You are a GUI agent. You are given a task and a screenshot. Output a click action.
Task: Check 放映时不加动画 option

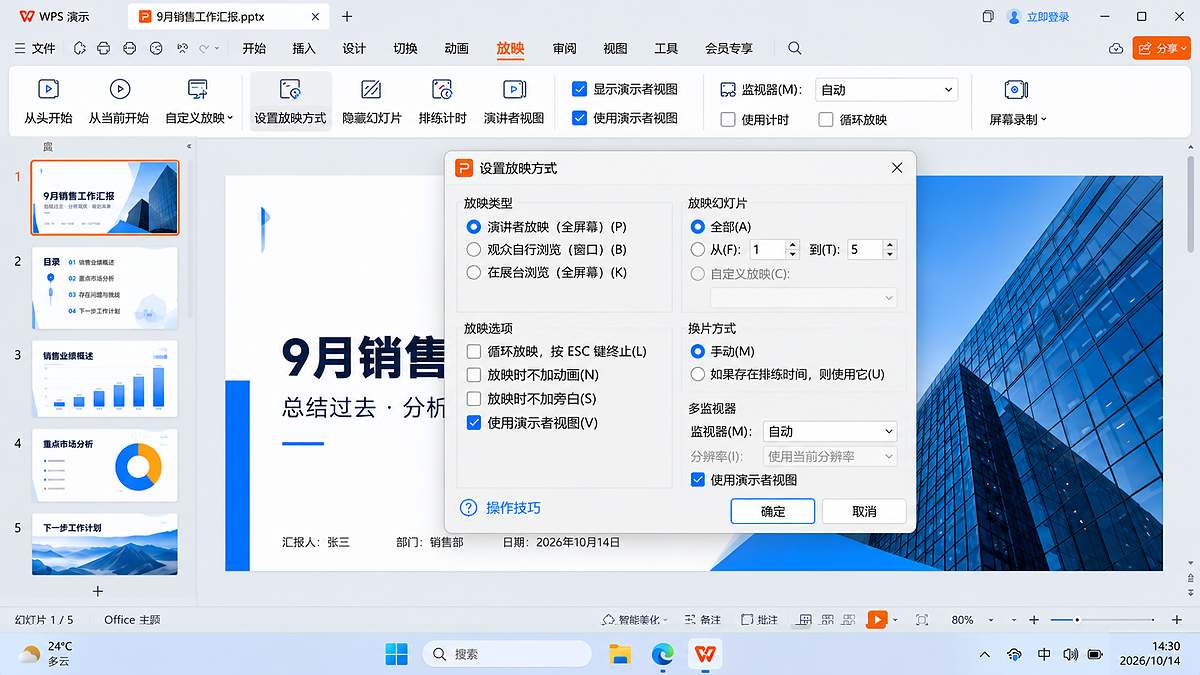474,375
